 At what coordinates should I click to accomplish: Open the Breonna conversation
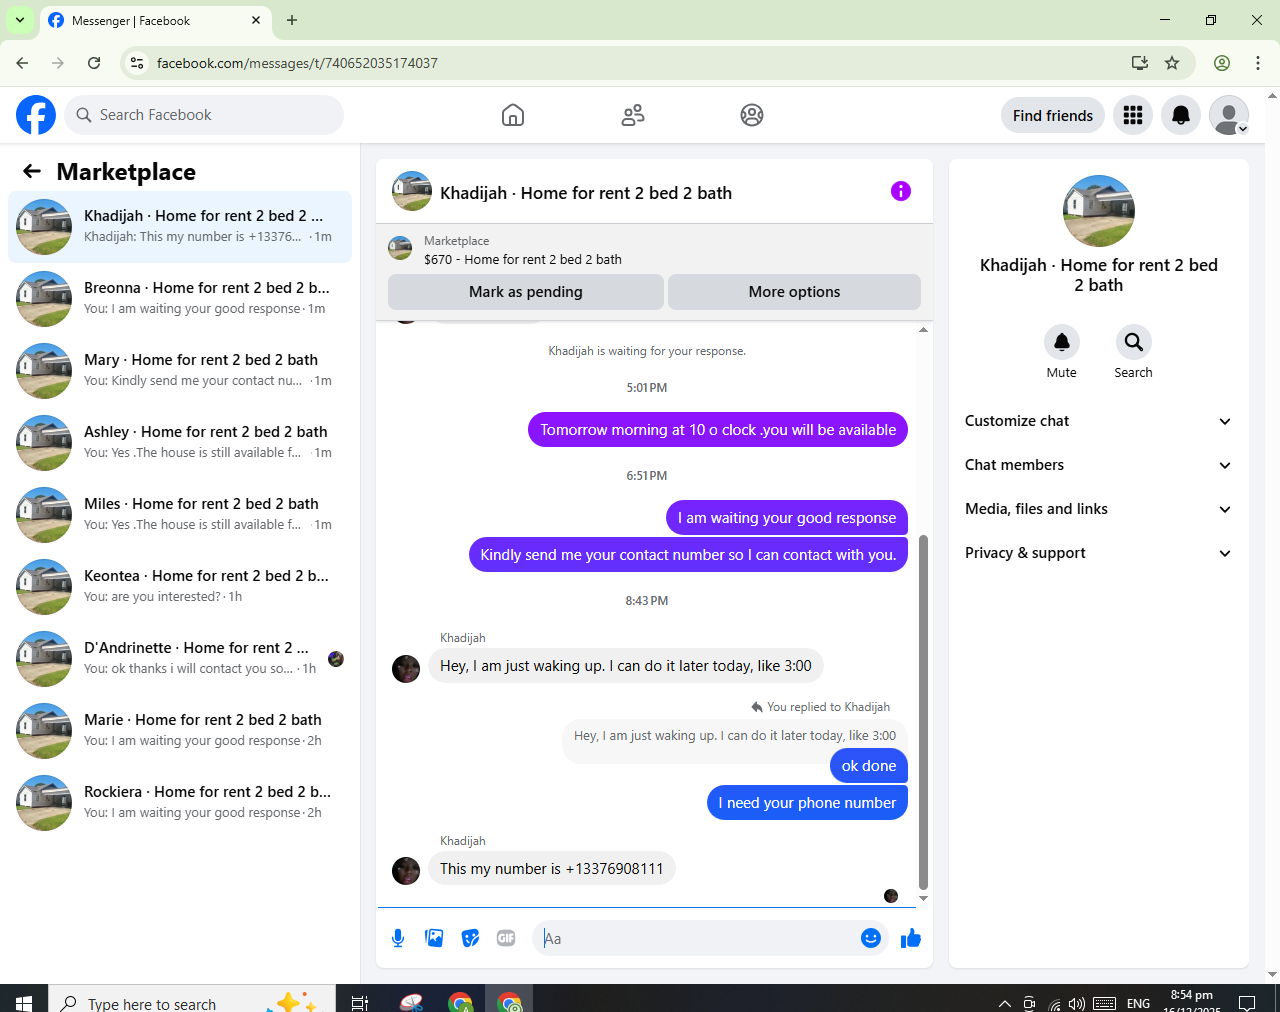[x=180, y=299]
